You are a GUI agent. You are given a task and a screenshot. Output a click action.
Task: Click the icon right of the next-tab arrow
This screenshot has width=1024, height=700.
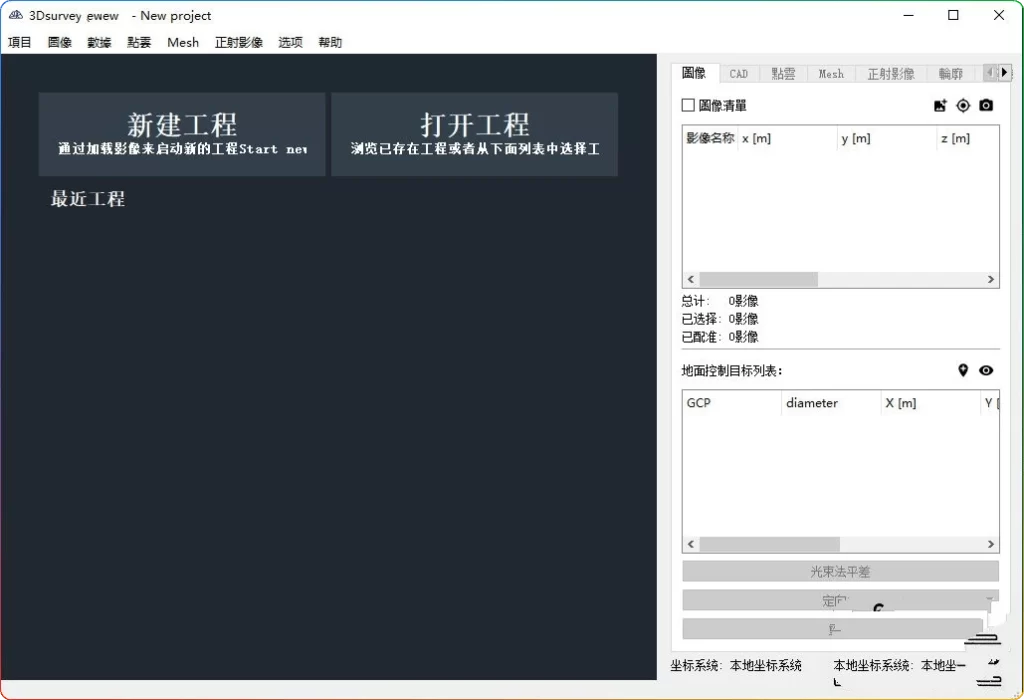pyautogui.click(x=1014, y=72)
